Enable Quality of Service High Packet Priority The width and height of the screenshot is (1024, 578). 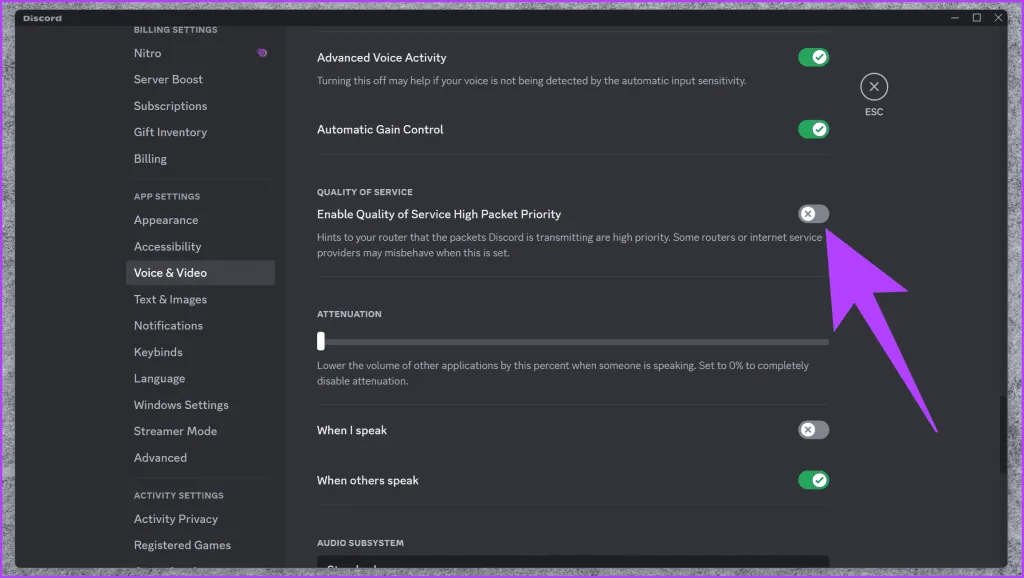[813, 214]
